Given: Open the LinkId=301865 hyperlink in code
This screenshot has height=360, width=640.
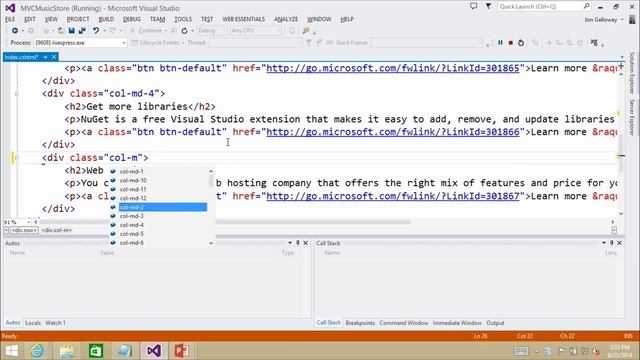Looking at the screenshot, I should (x=393, y=68).
